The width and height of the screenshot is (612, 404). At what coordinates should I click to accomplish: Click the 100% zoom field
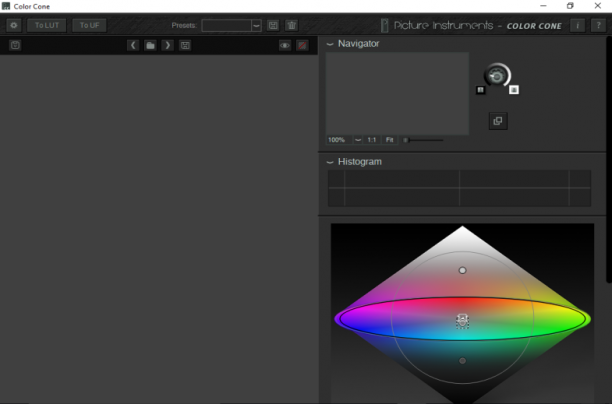tap(339, 140)
